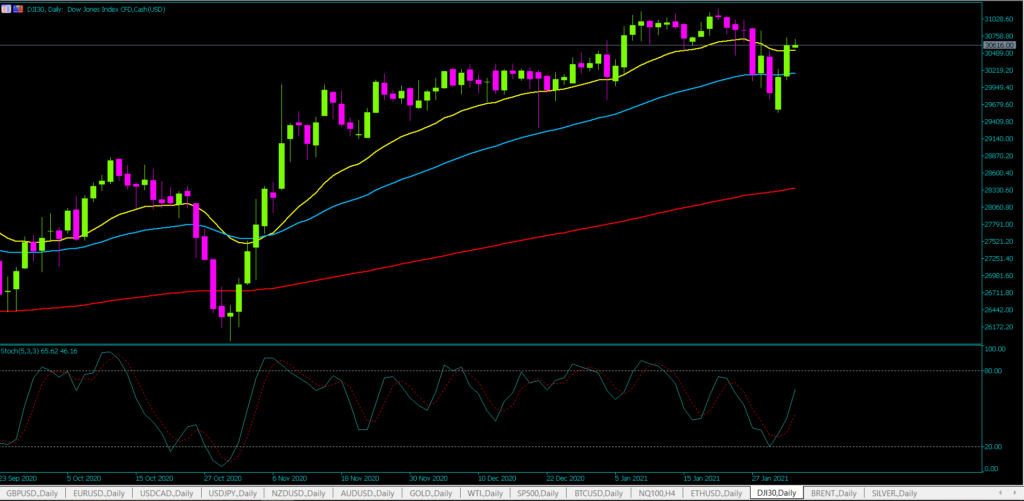The width and height of the screenshot is (1024, 501).
Task: Select the NQ100,H4 chart tab
Action: [x=662, y=493]
